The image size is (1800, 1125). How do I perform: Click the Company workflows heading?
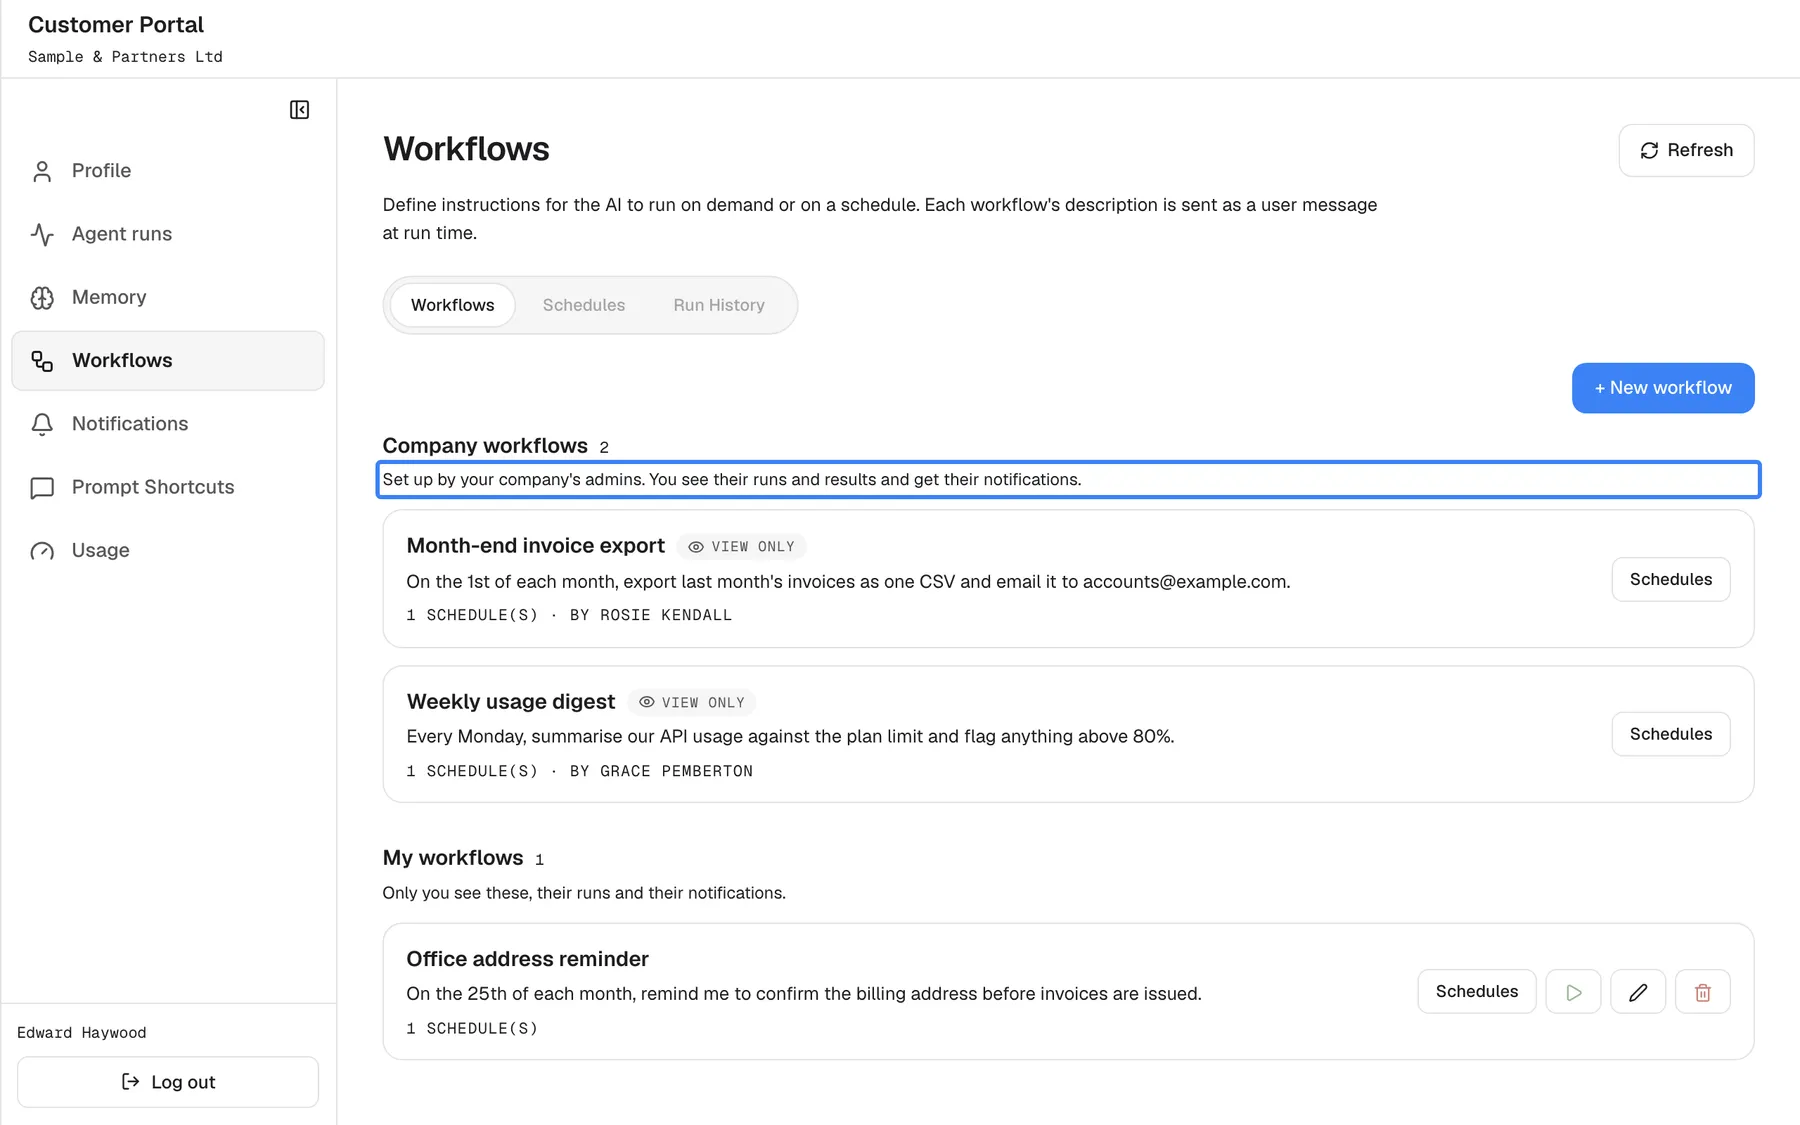point(485,446)
